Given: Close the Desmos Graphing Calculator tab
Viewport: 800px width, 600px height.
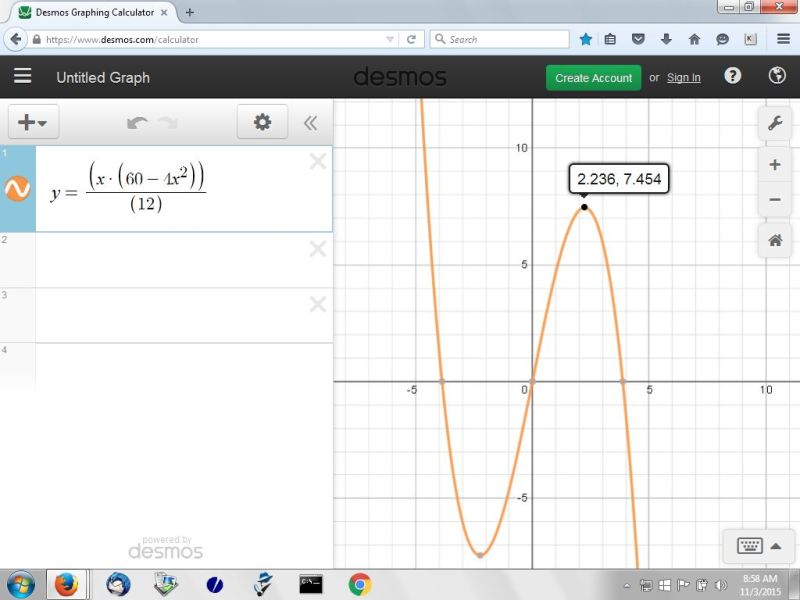Looking at the screenshot, I should point(164,12).
